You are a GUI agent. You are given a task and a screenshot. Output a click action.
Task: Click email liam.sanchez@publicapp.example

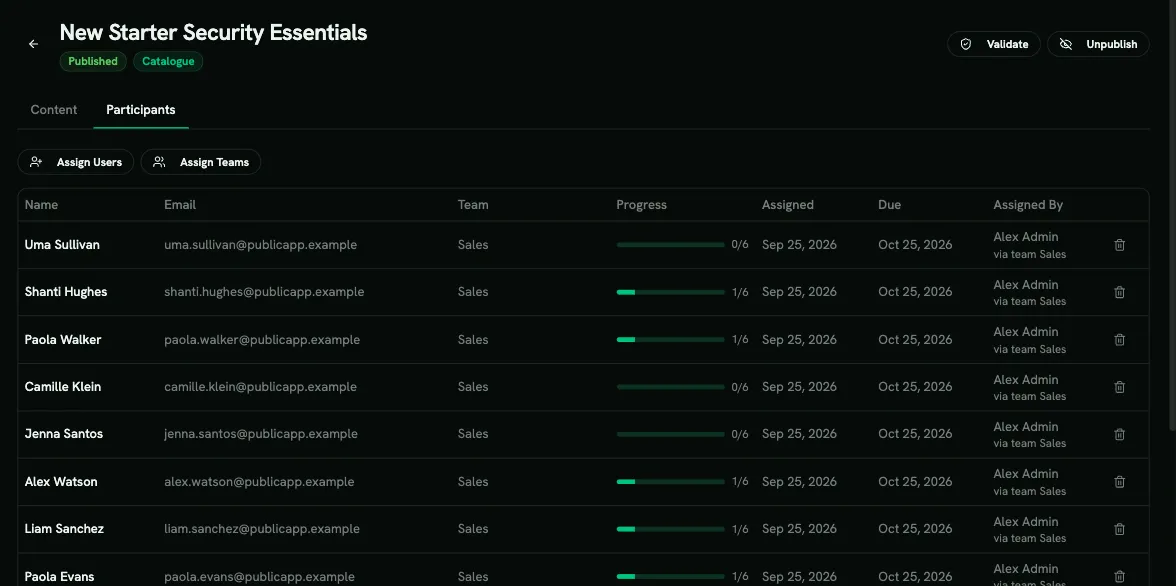click(x=262, y=529)
